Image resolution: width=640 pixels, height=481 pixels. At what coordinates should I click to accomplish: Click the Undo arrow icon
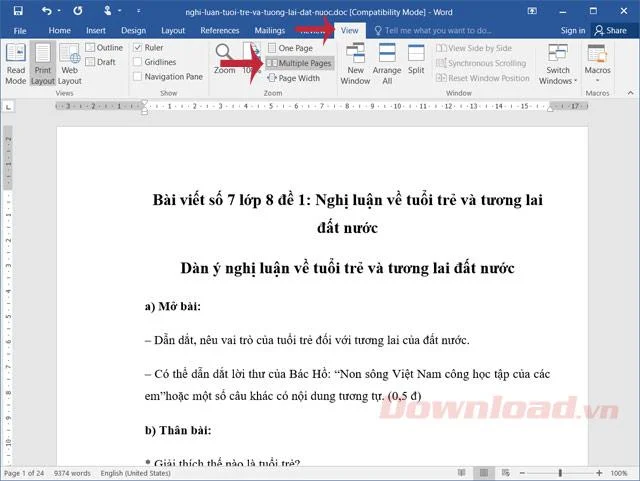(47, 11)
